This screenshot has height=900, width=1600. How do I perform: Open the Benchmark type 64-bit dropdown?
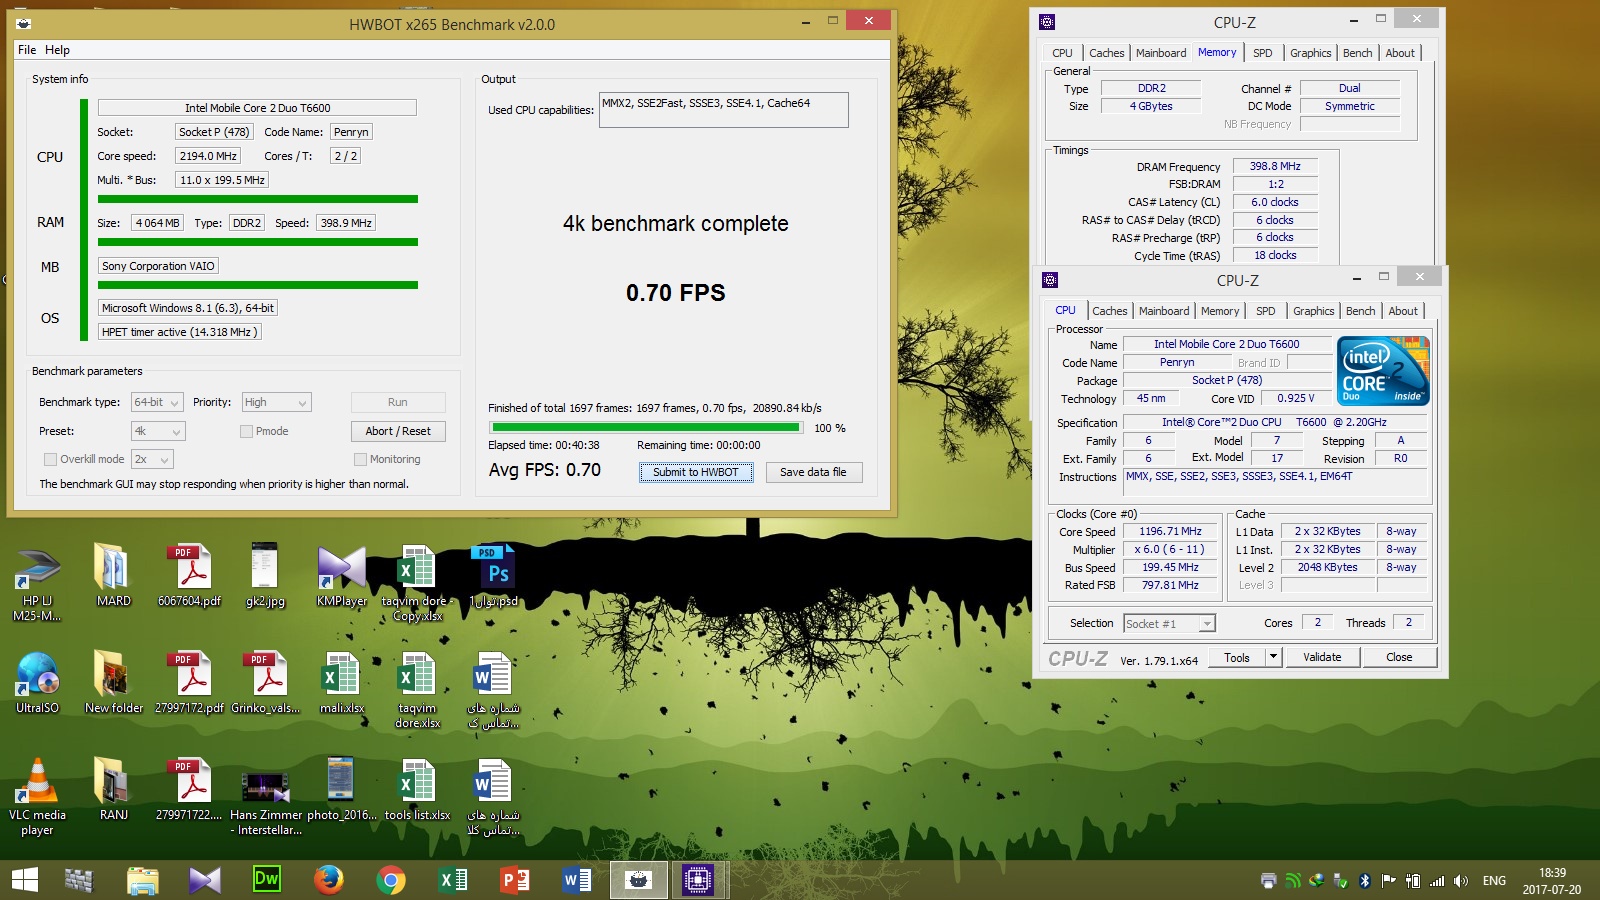coord(157,402)
